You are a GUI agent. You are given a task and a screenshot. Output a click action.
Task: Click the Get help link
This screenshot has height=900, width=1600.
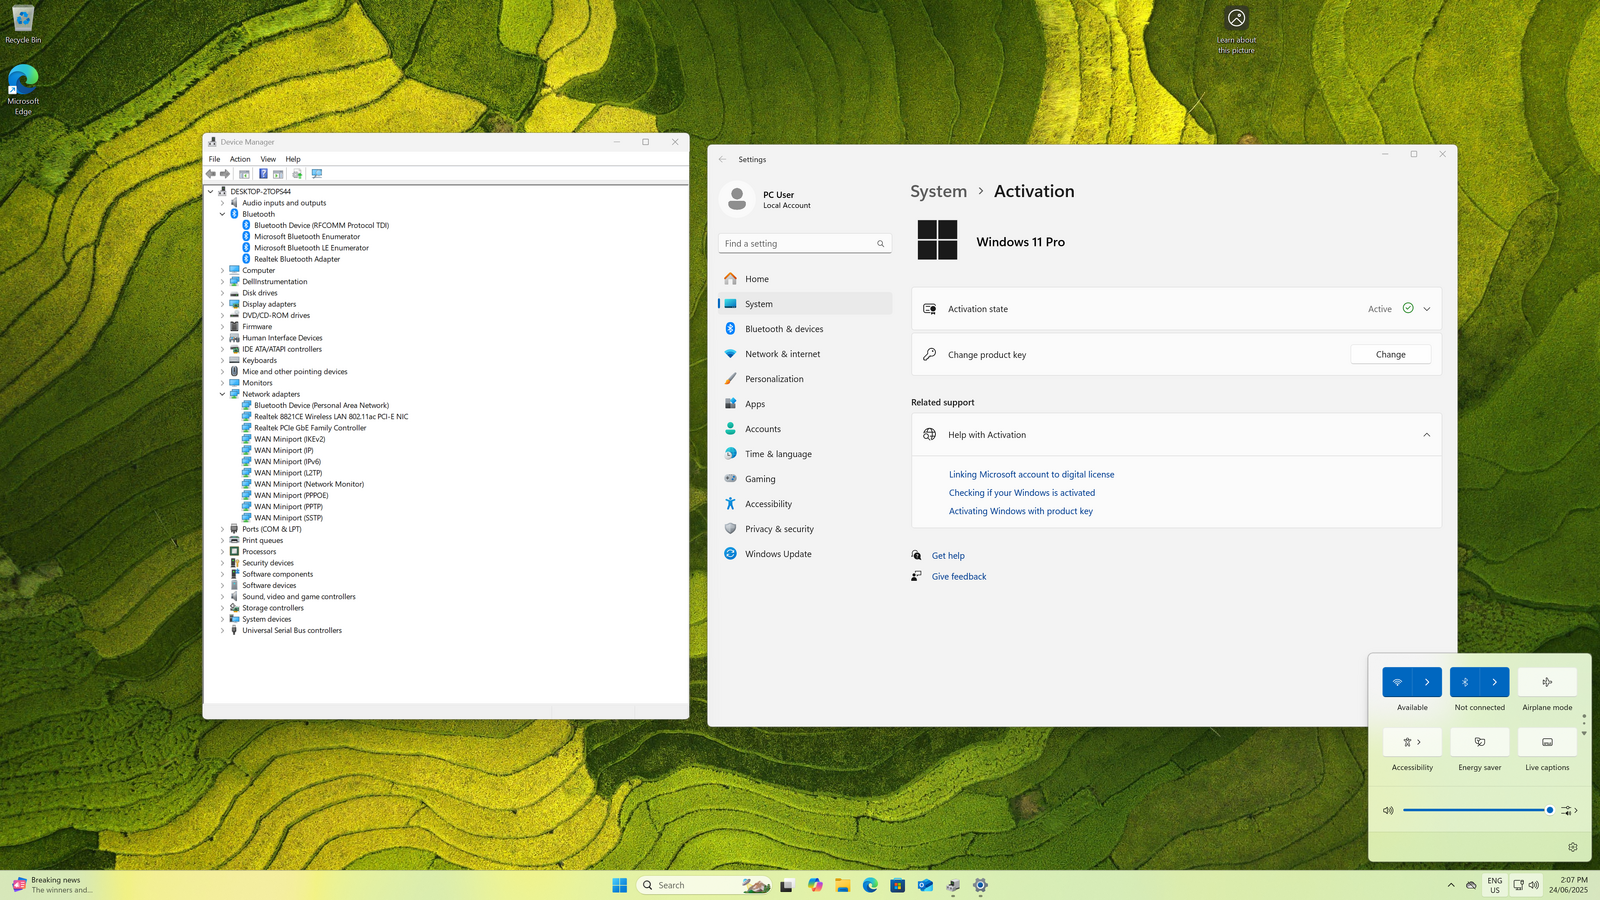coord(948,556)
